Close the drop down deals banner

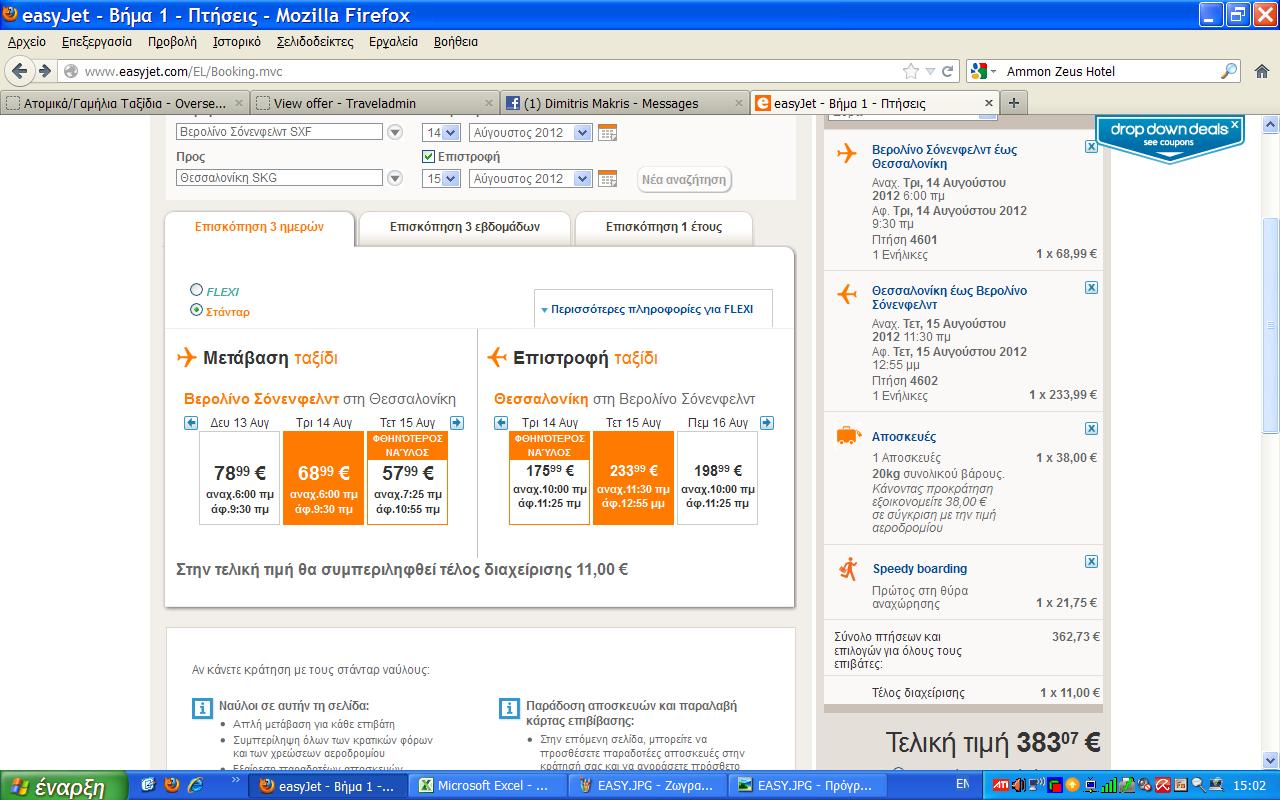click(x=1235, y=125)
